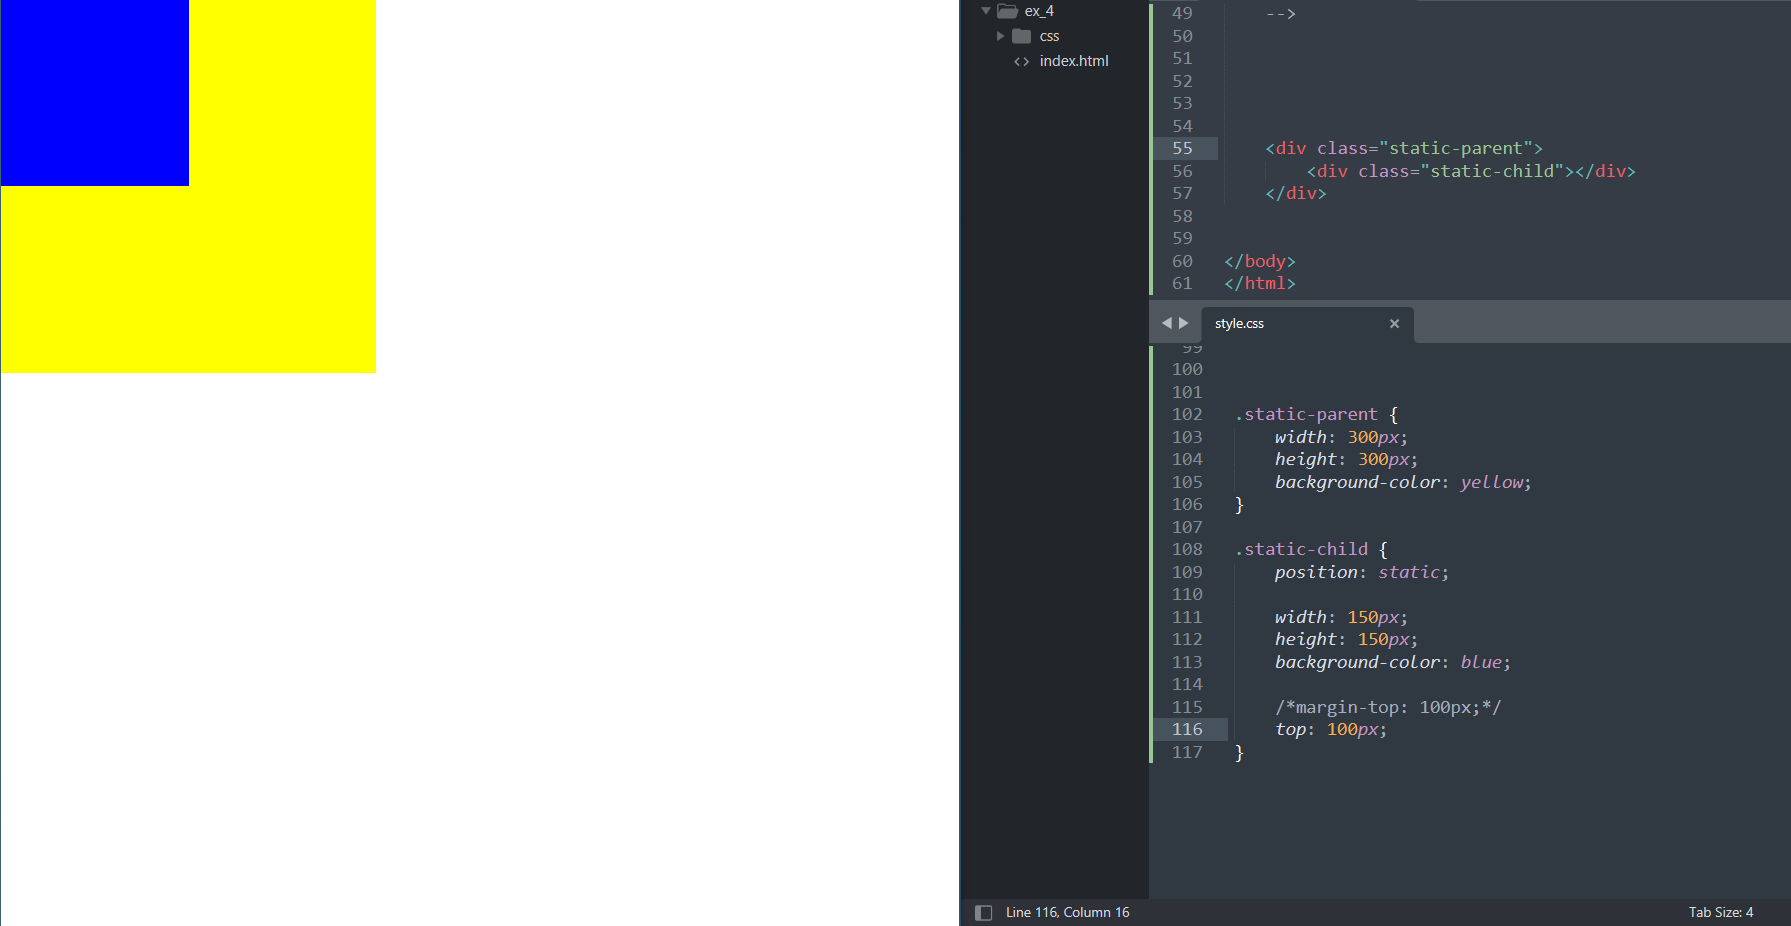Viewport: 1791px width, 926px height.
Task: Click line number 55 in HTML gutter
Action: tap(1182, 148)
